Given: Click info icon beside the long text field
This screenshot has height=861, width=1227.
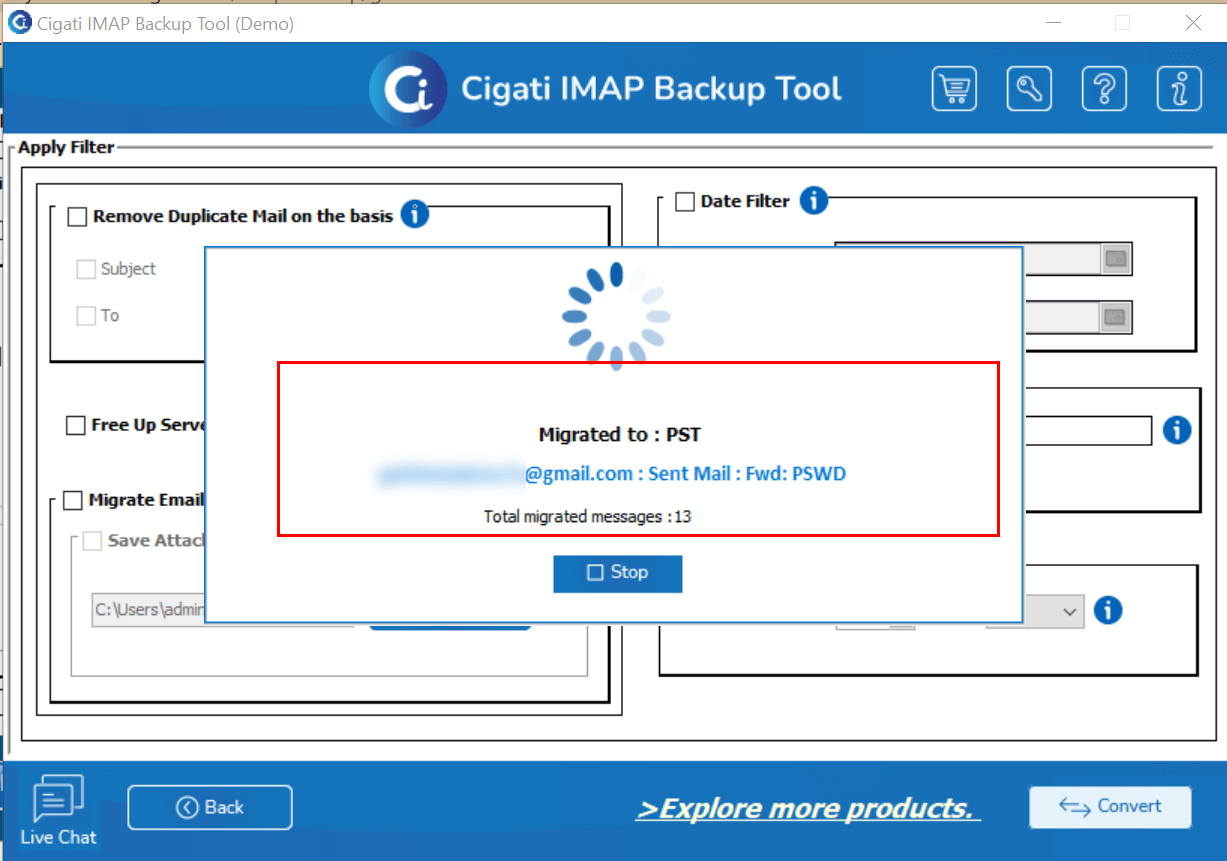Looking at the screenshot, I should click(x=1177, y=431).
